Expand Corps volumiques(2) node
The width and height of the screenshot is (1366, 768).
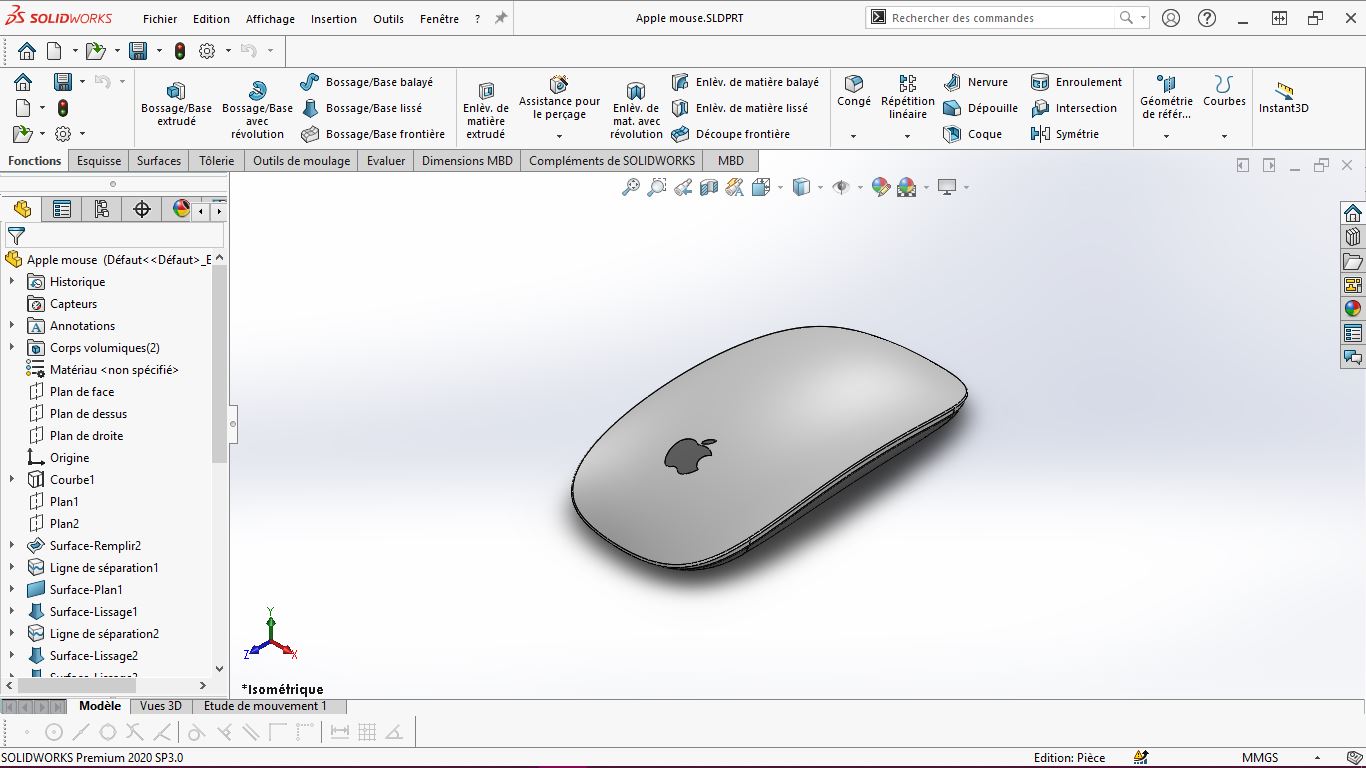point(12,348)
